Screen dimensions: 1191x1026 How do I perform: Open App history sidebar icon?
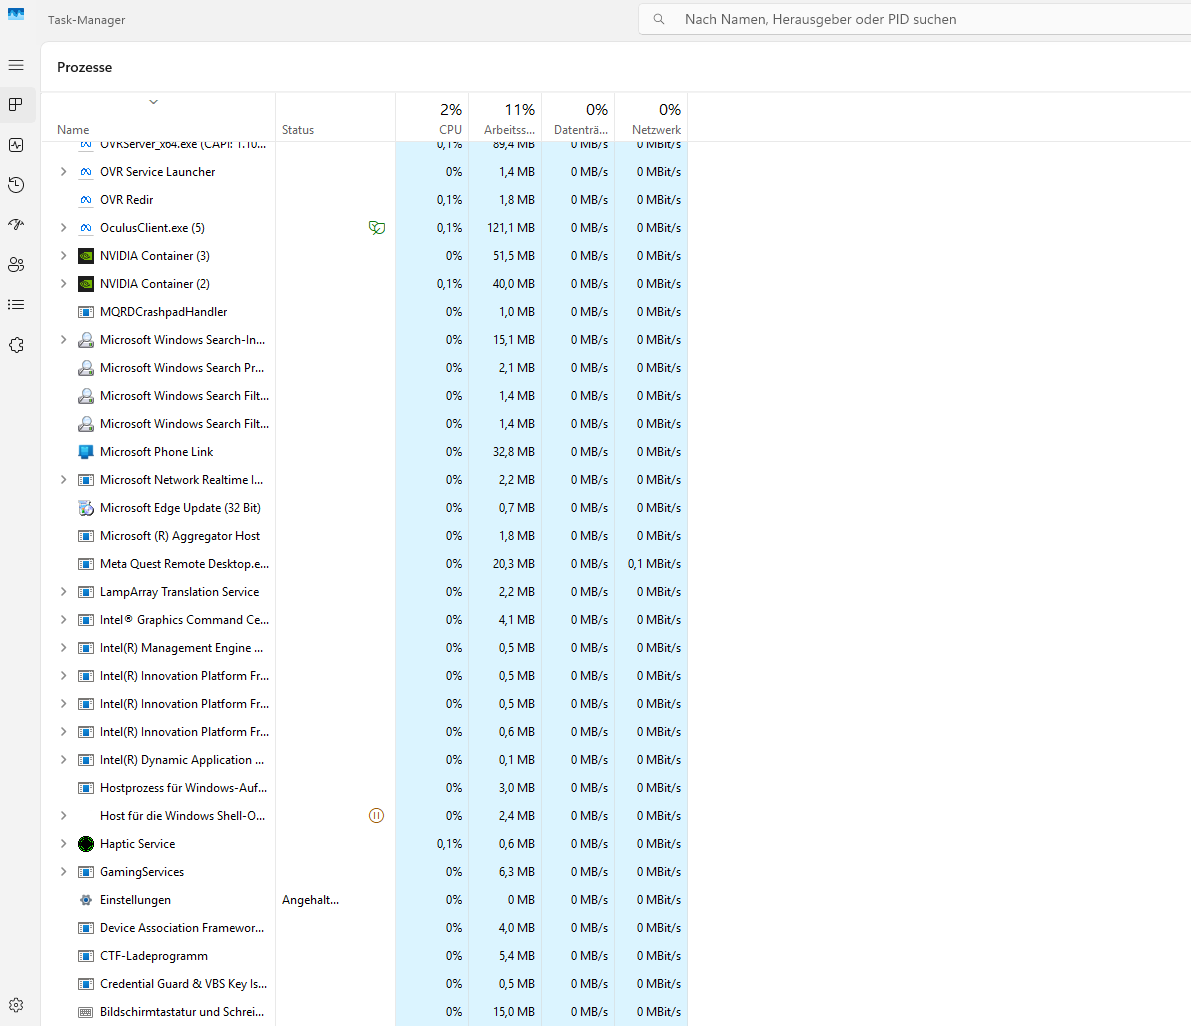16,185
